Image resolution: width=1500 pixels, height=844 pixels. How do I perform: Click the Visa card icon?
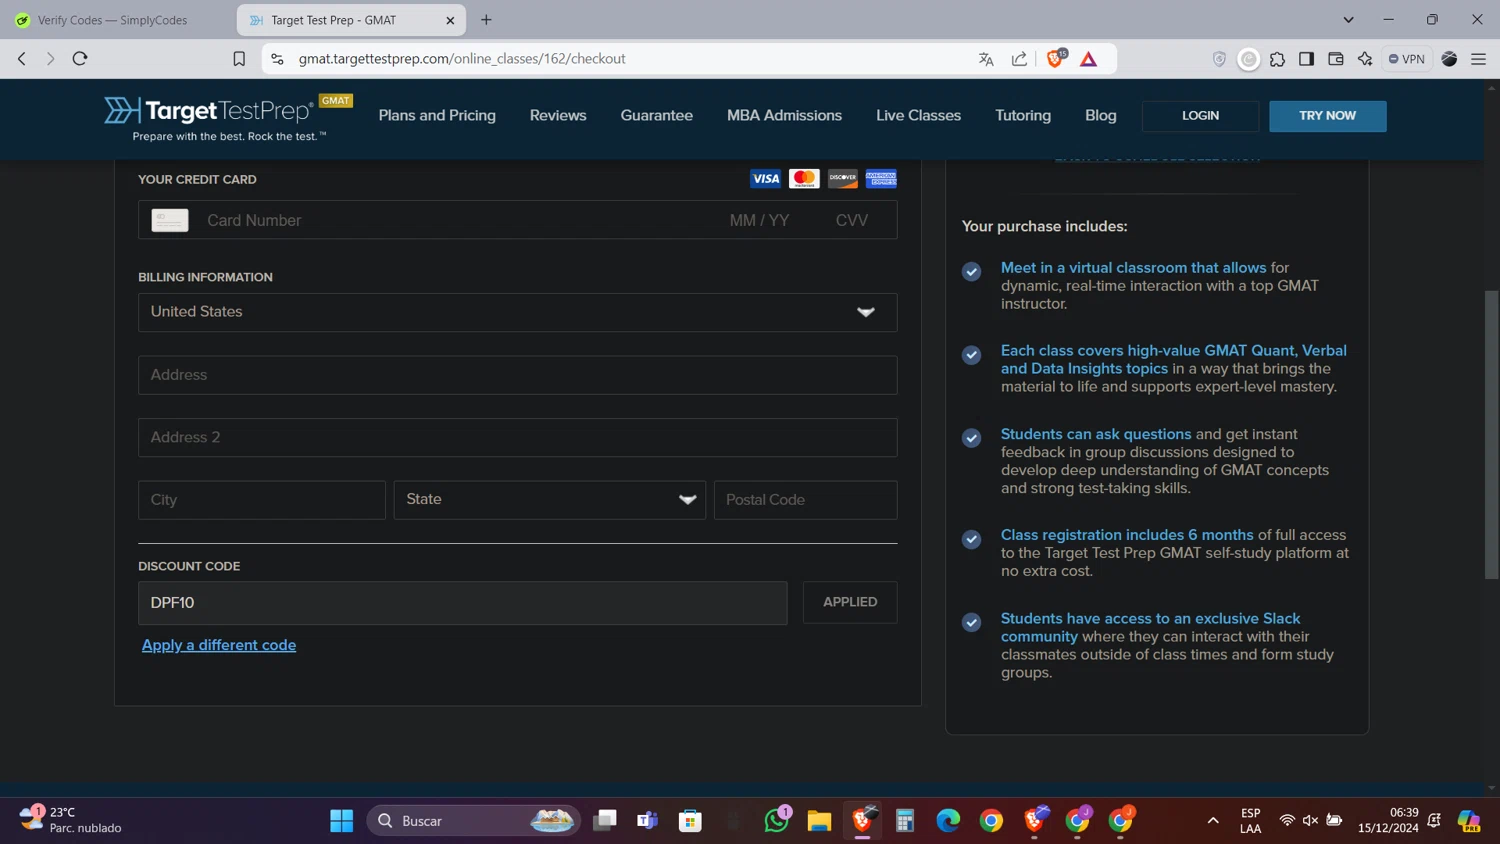(x=765, y=179)
